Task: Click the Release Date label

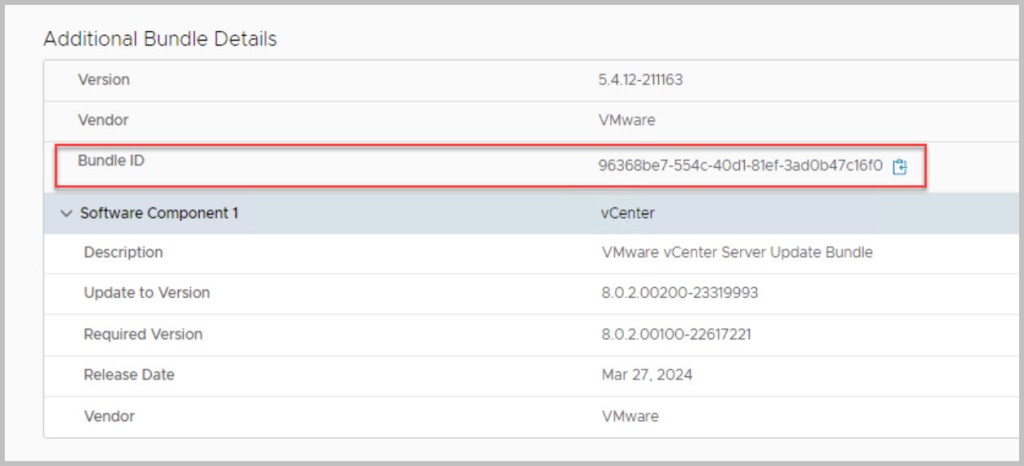Action: coord(129,375)
